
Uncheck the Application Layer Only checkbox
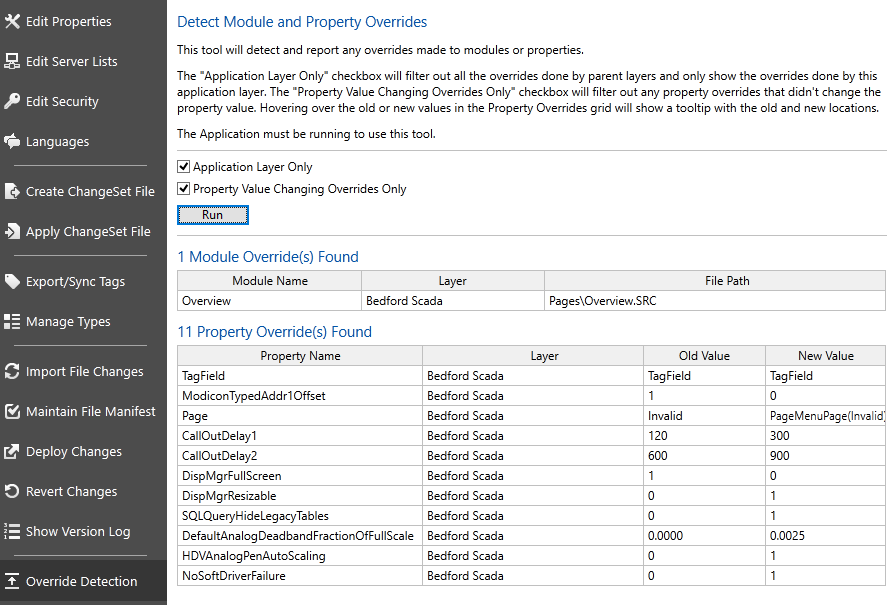tap(184, 166)
